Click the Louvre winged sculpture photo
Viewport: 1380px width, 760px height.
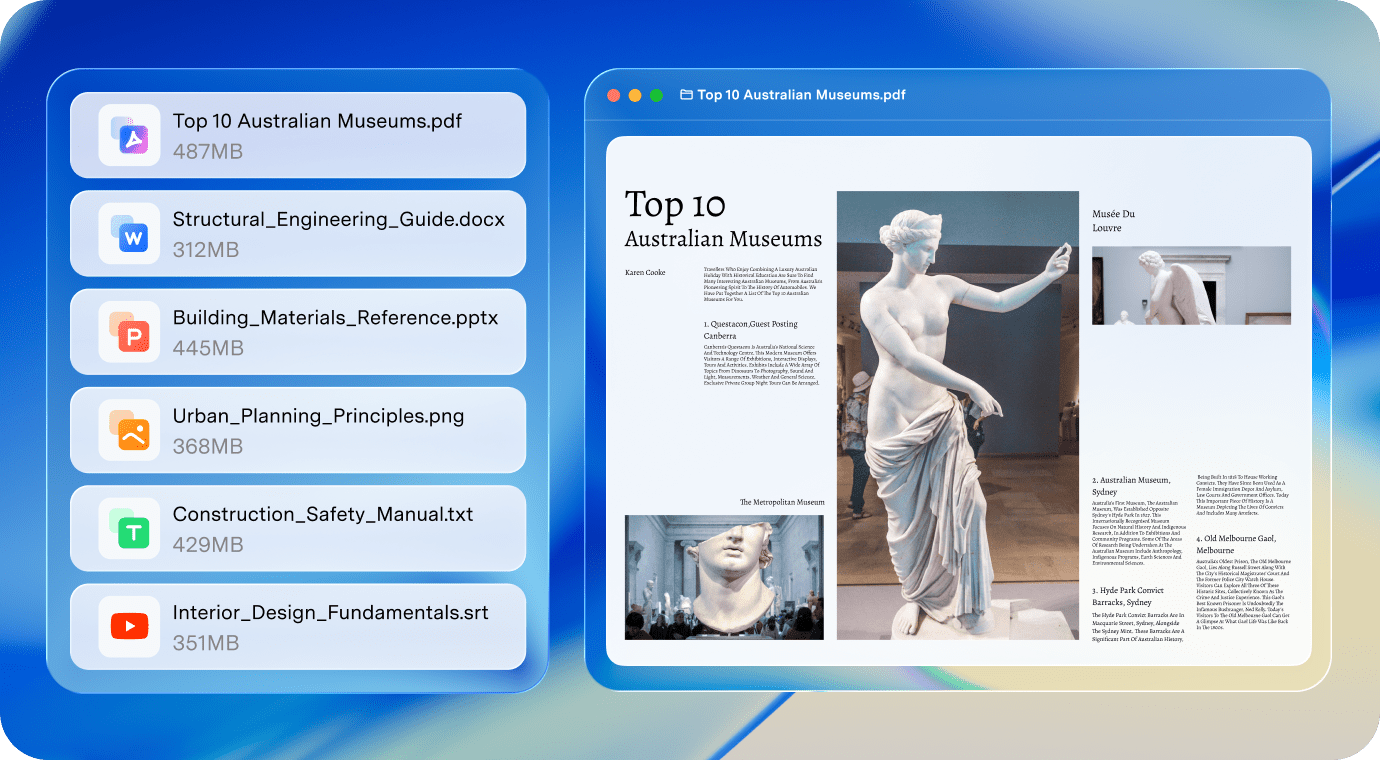[x=1191, y=285]
